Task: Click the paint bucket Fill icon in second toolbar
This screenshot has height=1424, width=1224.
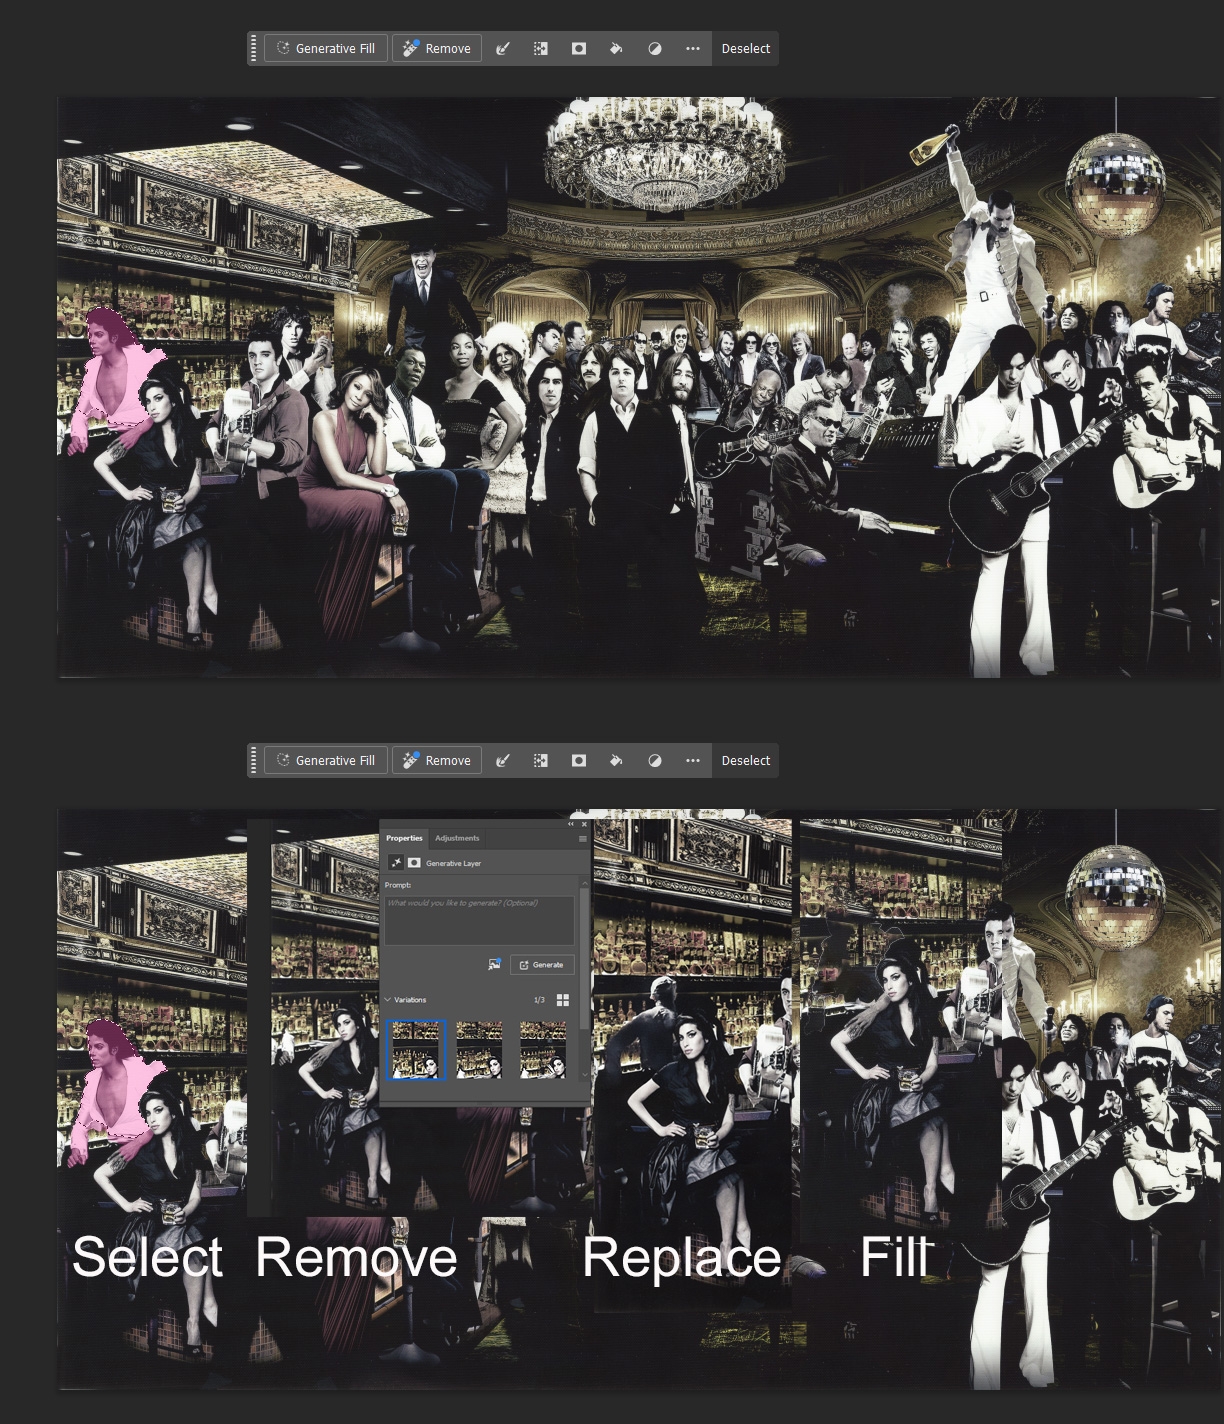Action: click(x=617, y=760)
